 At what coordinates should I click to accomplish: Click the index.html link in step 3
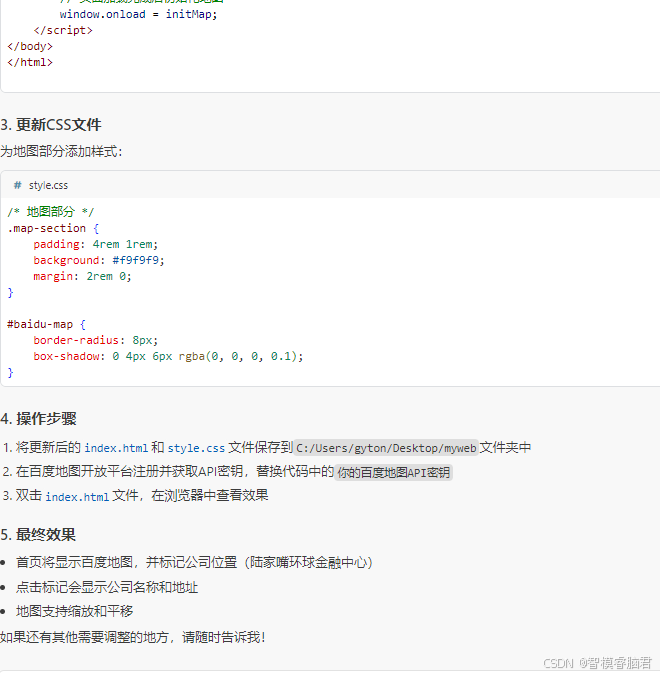[x=77, y=497]
